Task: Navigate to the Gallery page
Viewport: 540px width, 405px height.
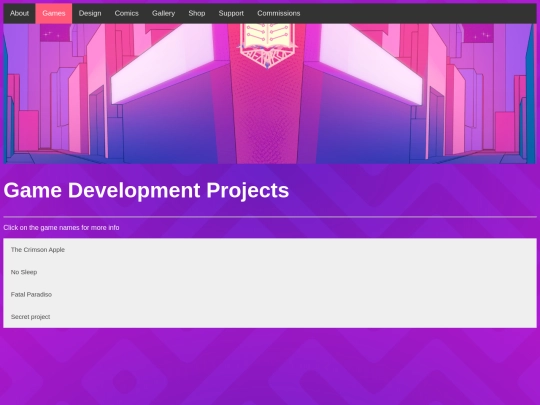Action: point(164,13)
